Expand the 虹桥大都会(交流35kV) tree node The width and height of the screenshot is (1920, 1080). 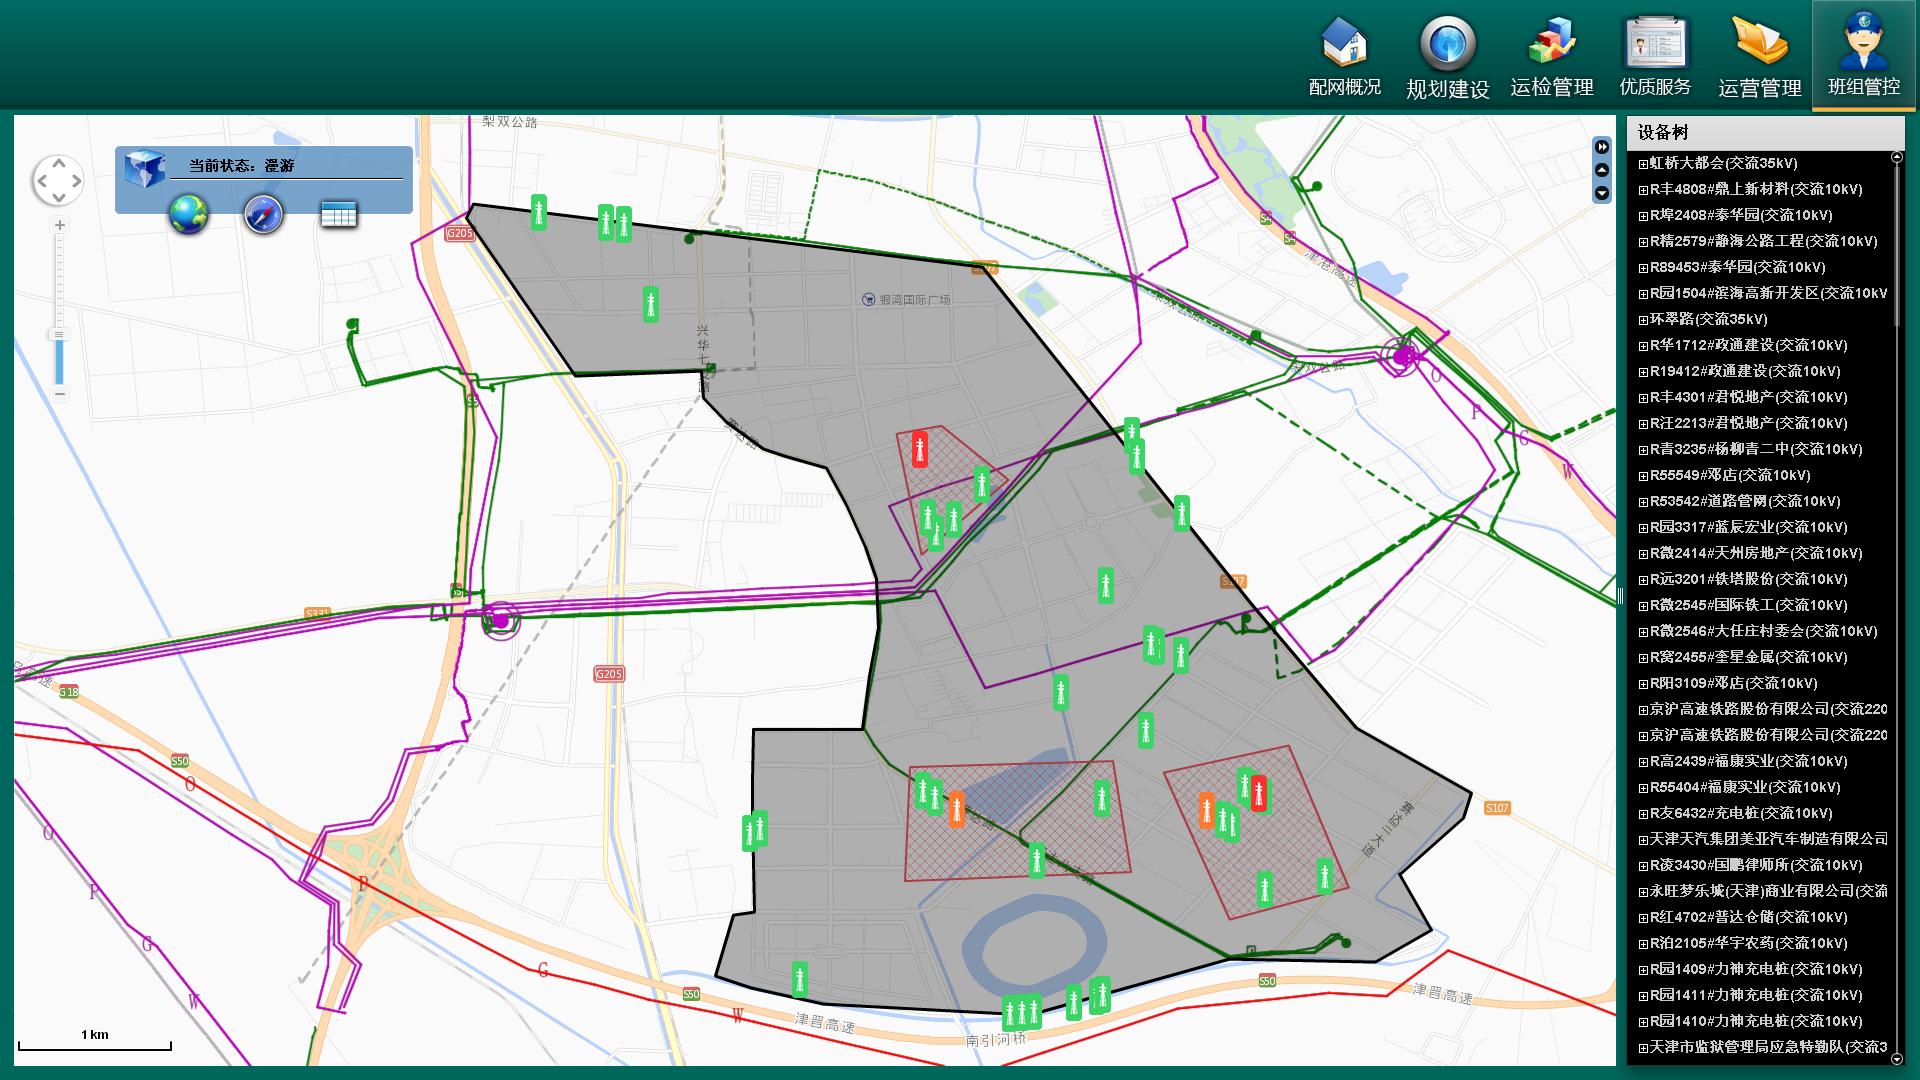1643,164
